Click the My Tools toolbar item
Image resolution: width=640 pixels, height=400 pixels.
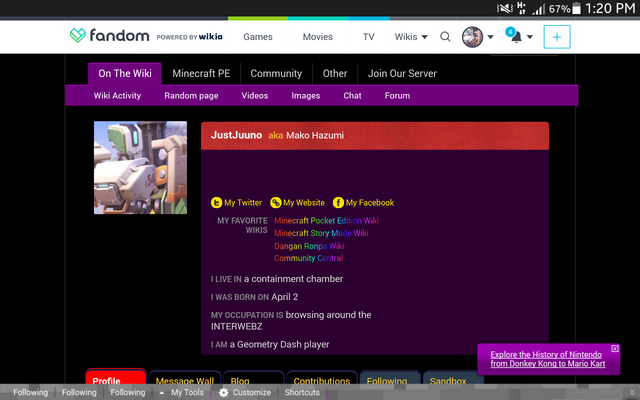point(187,393)
